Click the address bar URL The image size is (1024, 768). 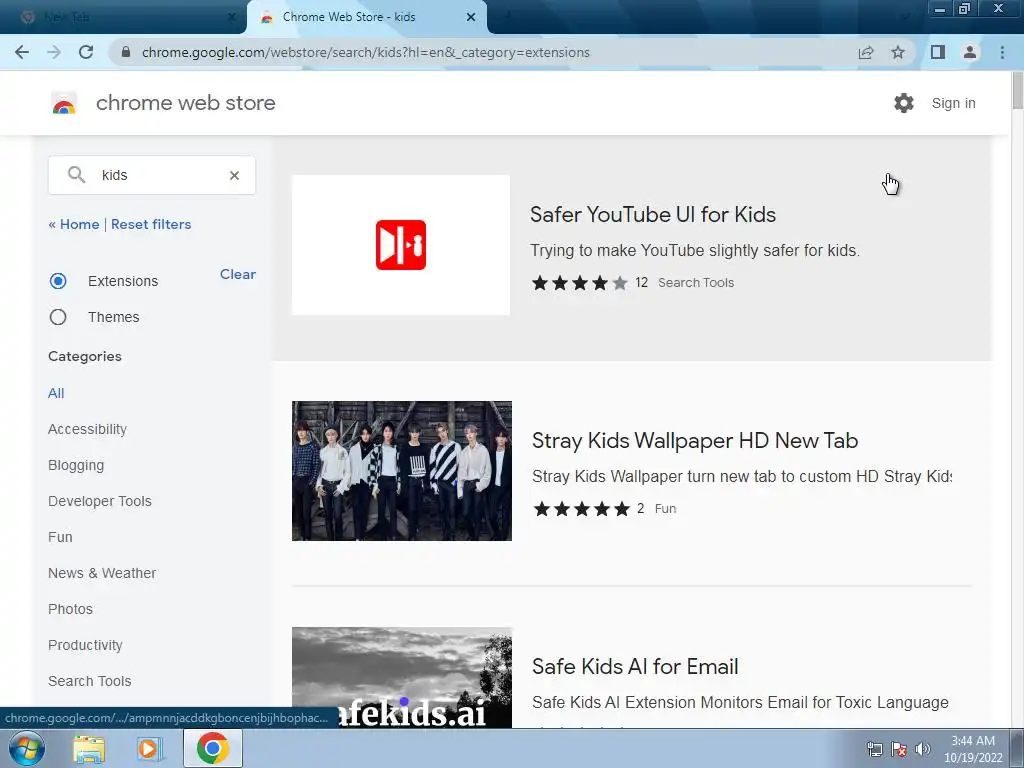tap(366, 52)
